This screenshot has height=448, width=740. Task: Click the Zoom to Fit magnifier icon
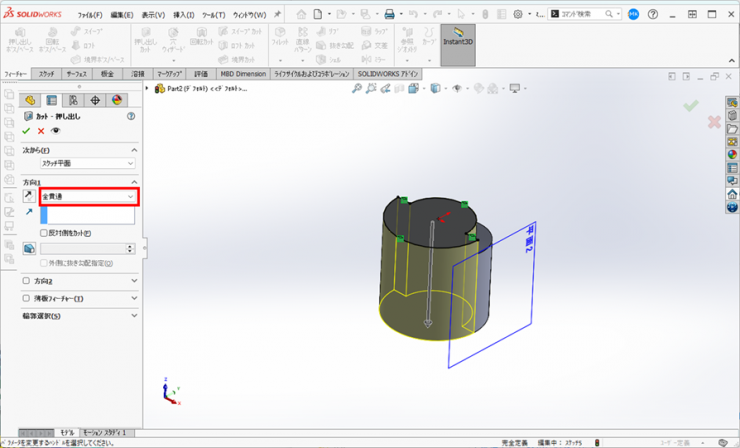(357, 89)
